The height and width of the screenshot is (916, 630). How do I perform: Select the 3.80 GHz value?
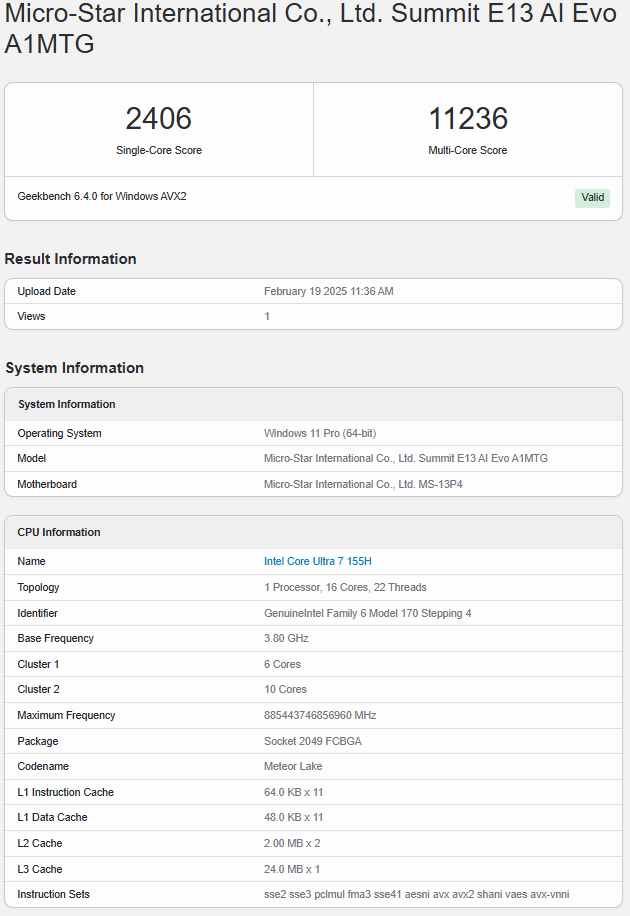coord(286,639)
